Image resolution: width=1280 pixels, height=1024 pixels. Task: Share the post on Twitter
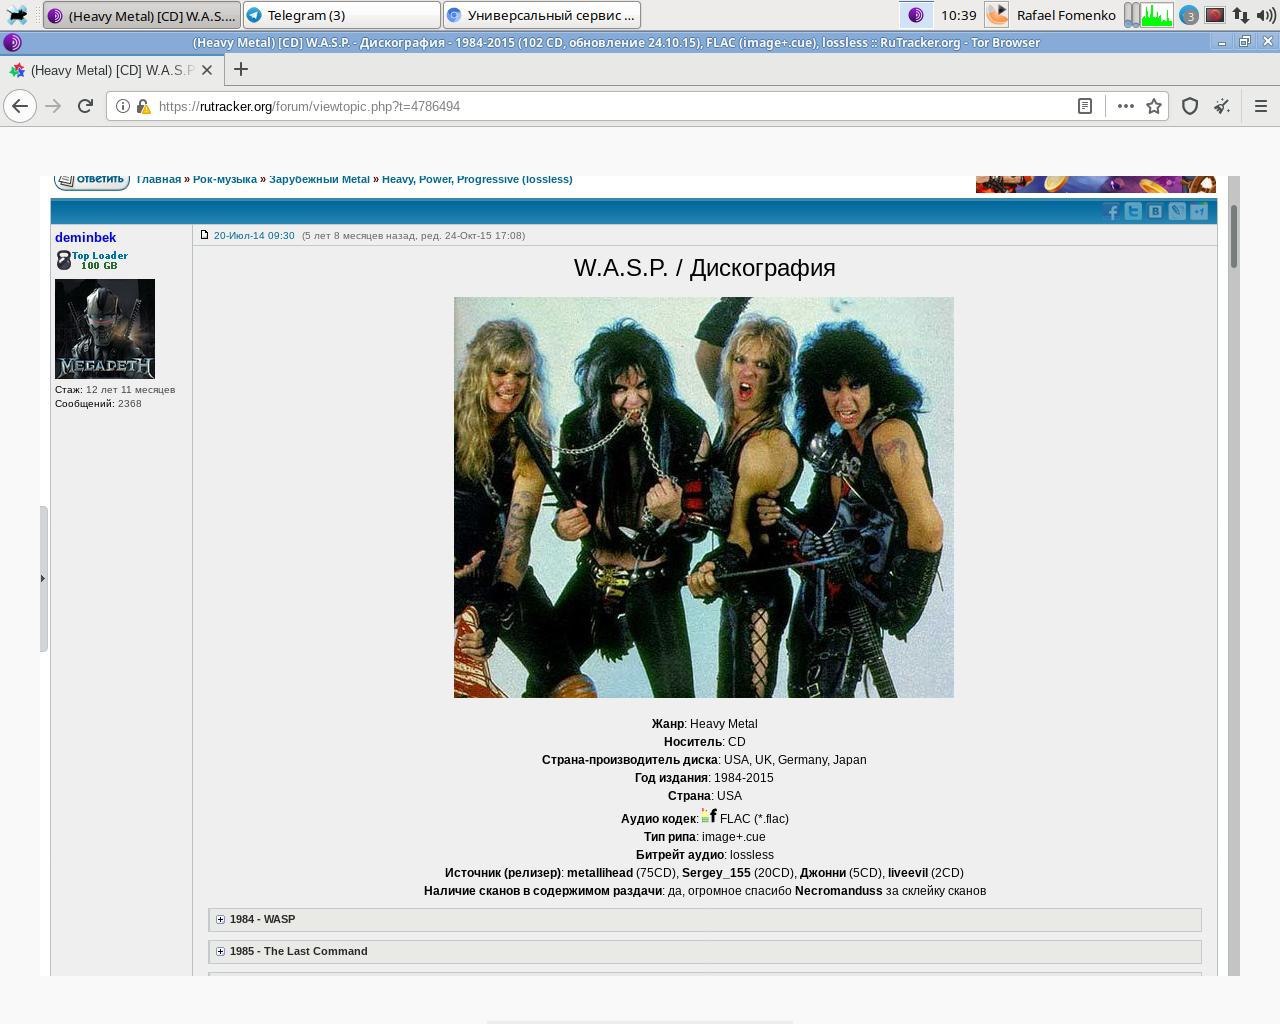[1133, 211]
